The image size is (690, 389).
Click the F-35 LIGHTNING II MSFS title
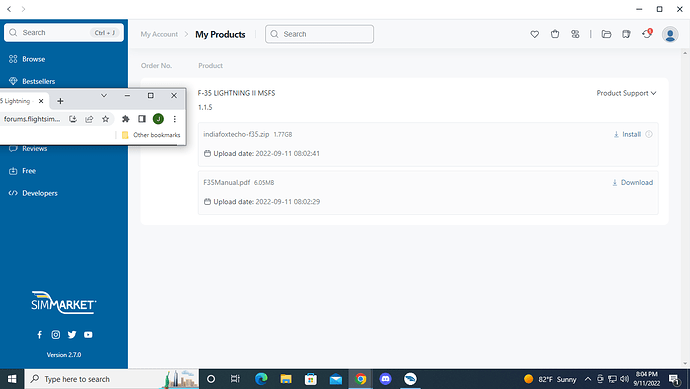(x=236, y=93)
